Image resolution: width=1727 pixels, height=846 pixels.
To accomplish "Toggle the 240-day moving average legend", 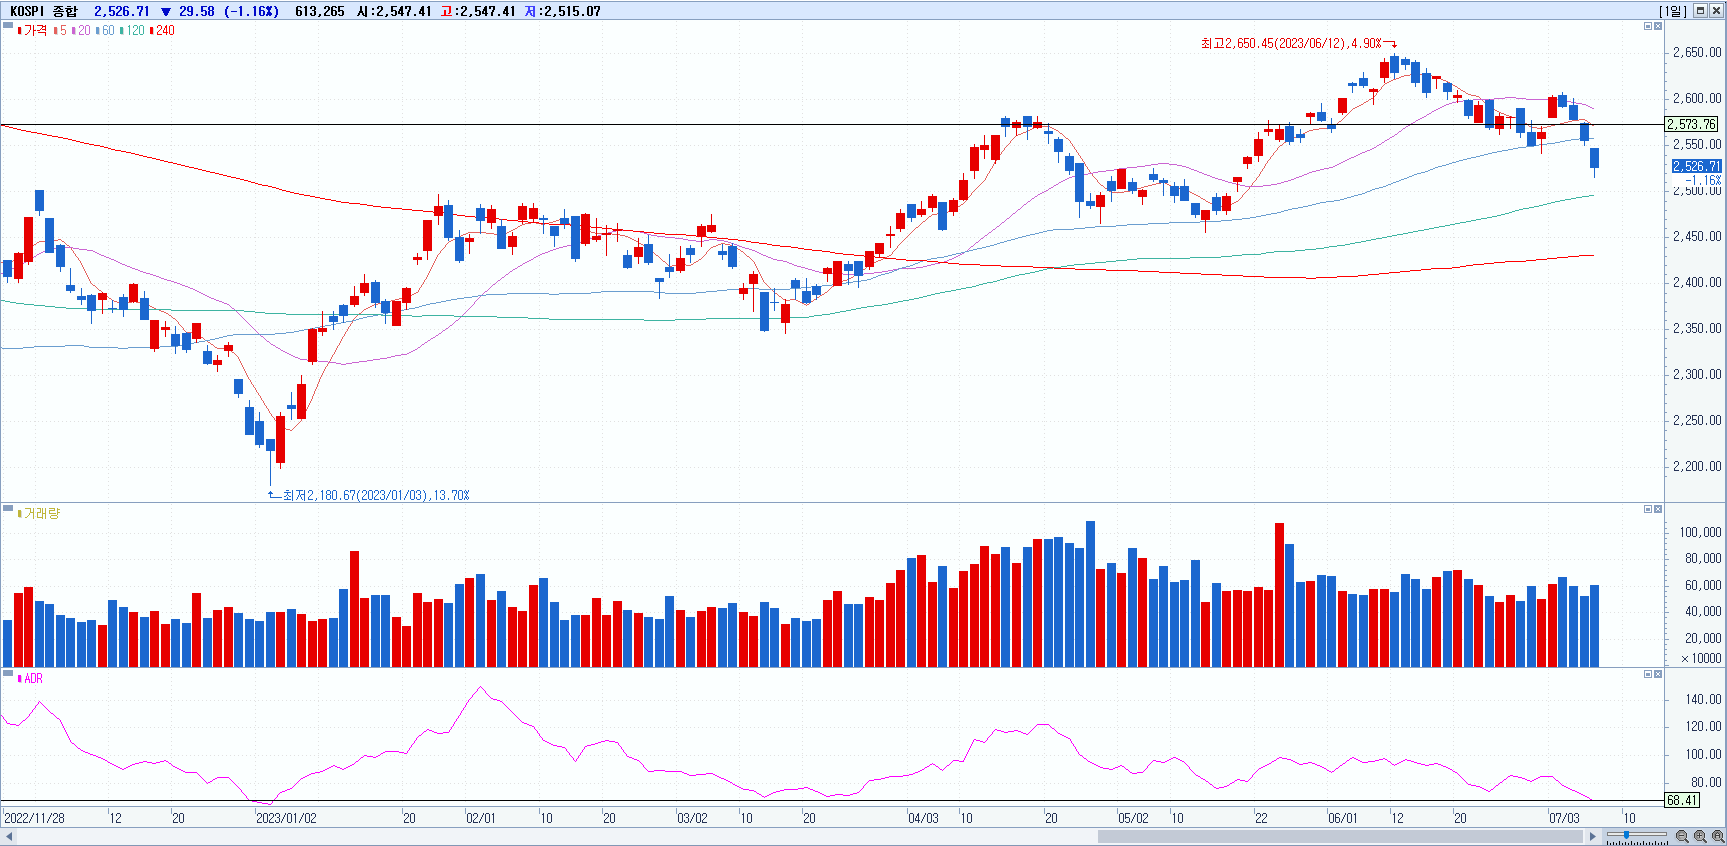I will [x=162, y=31].
